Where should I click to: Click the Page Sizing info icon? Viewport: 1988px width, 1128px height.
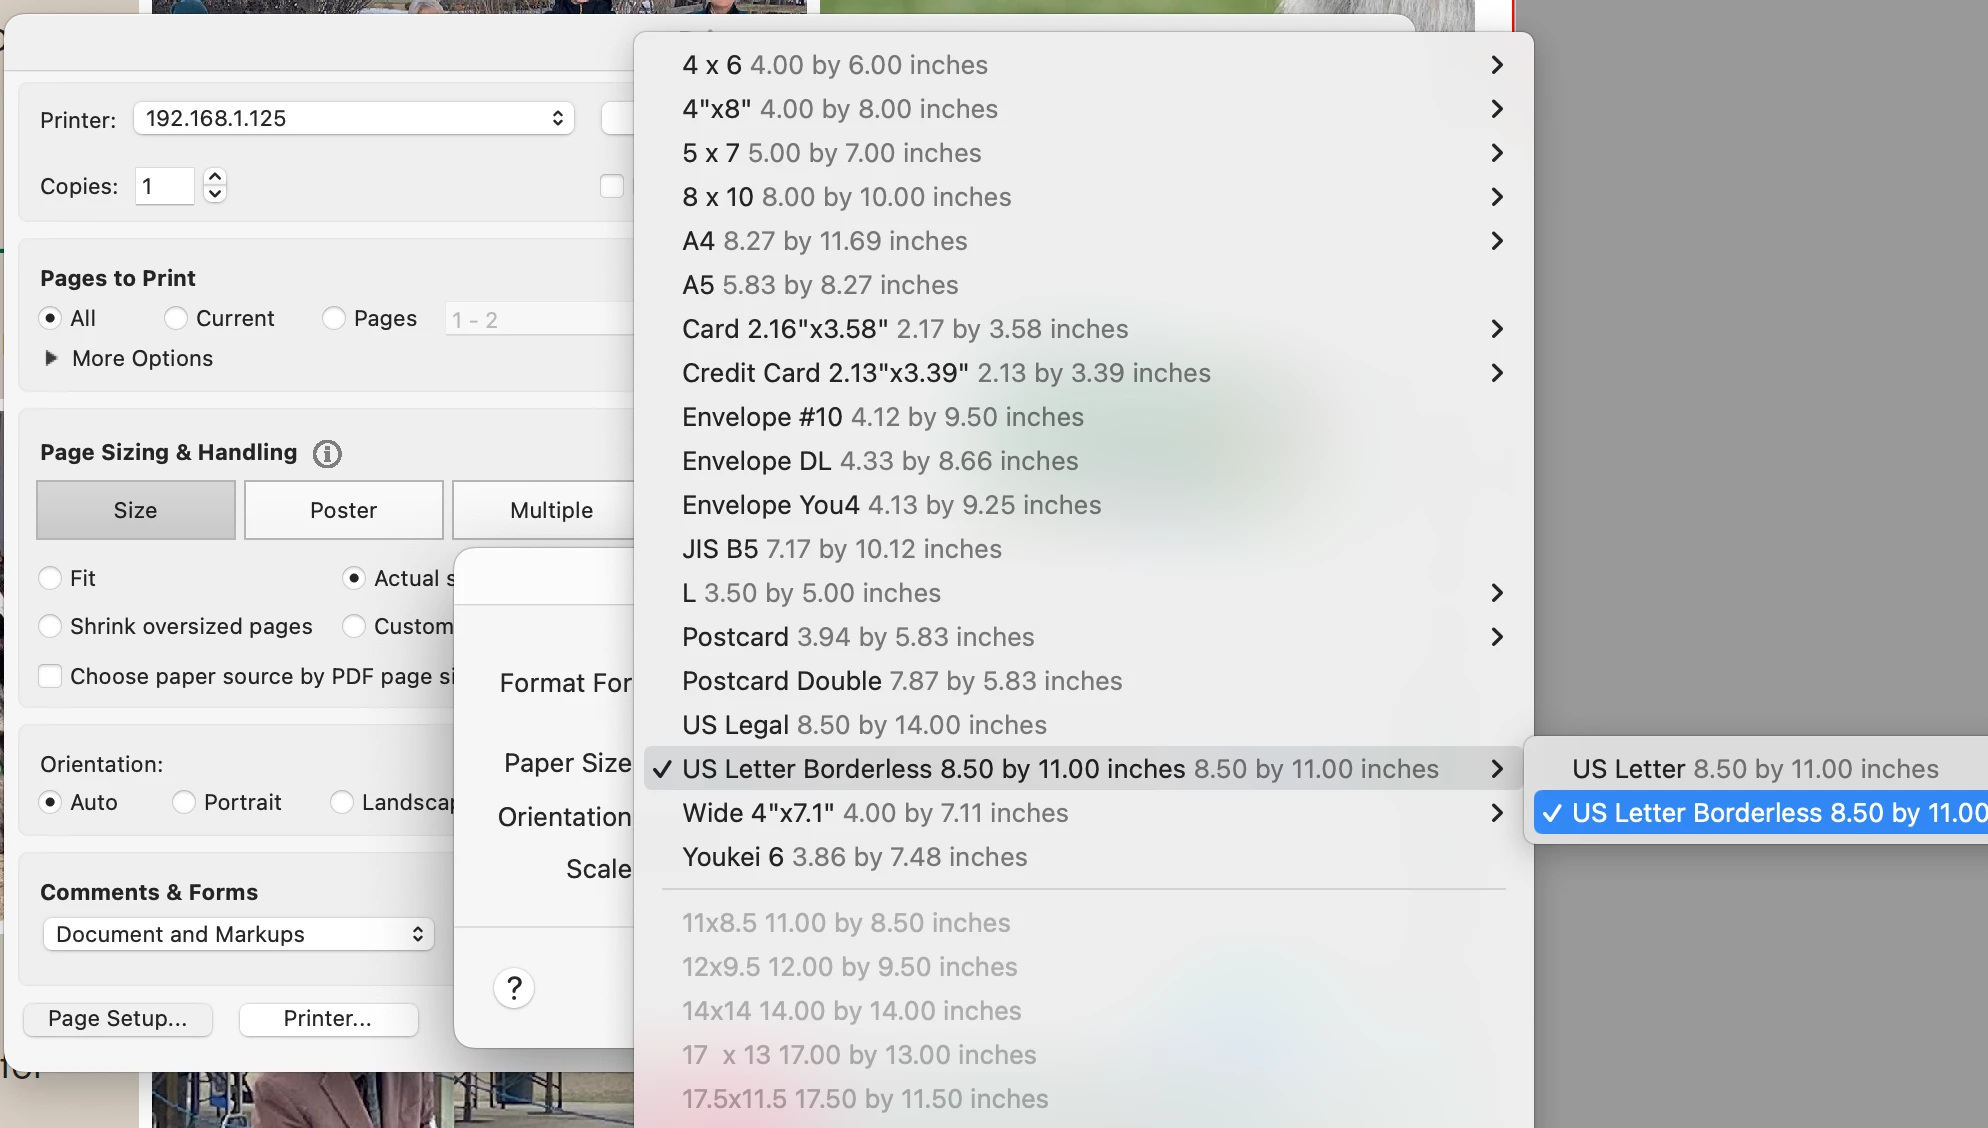(327, 454)
